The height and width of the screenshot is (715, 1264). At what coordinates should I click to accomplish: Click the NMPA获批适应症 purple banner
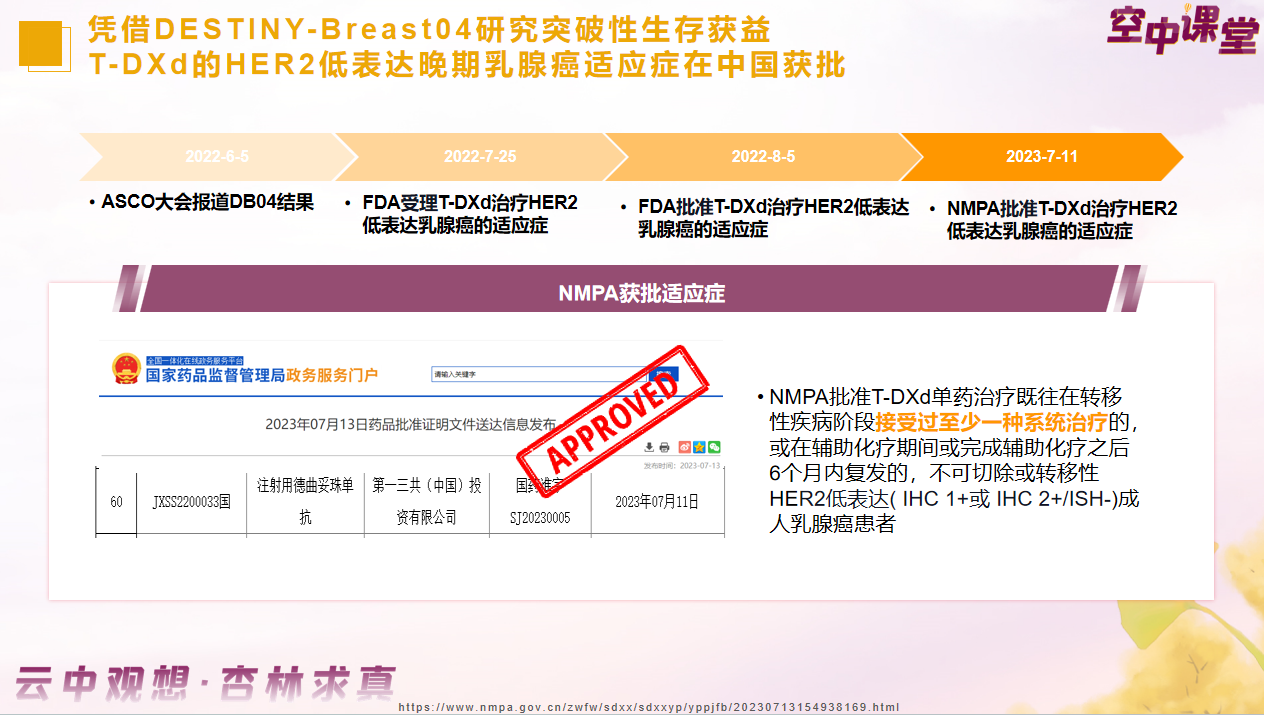click(641, 293)
